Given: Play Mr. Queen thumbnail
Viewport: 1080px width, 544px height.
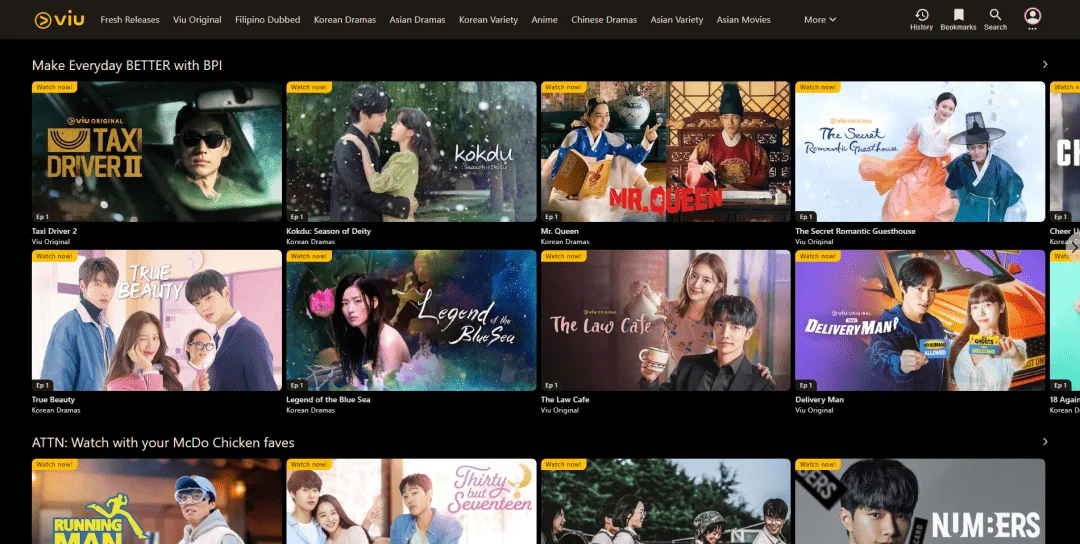Looking at the screenshot, I should pyautogui.click(x=665, y=151).
